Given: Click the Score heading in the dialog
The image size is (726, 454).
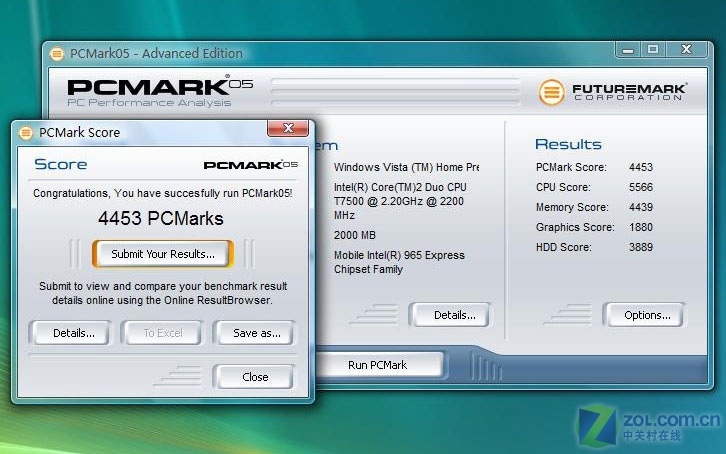Looking at the screenshot, I should point(61,164).
